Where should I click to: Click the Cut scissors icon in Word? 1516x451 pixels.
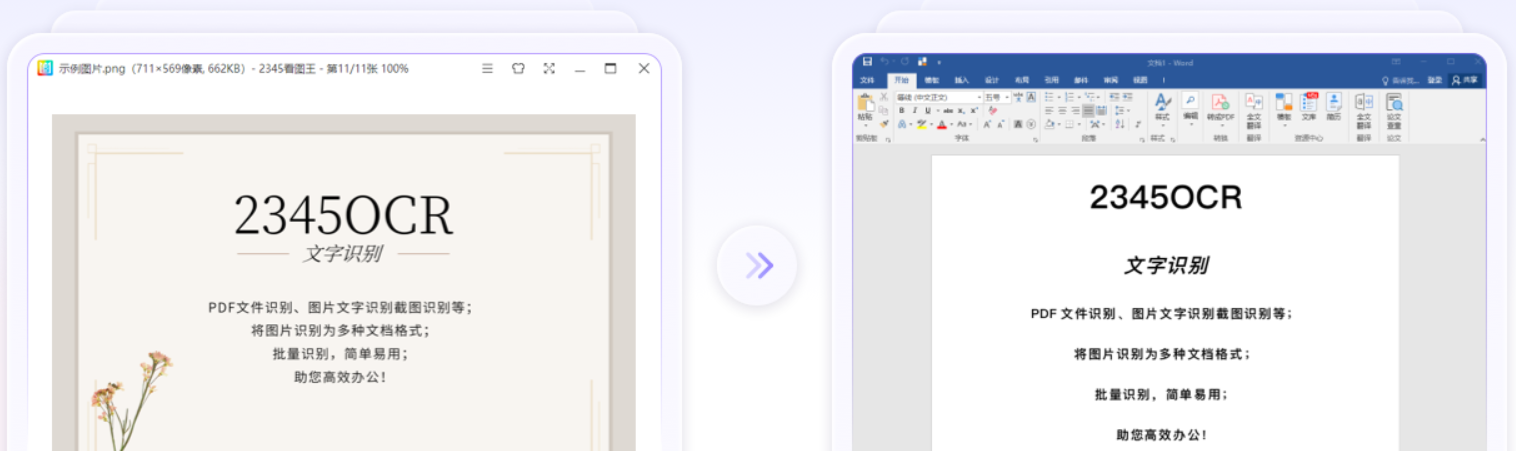coord(884,97)
